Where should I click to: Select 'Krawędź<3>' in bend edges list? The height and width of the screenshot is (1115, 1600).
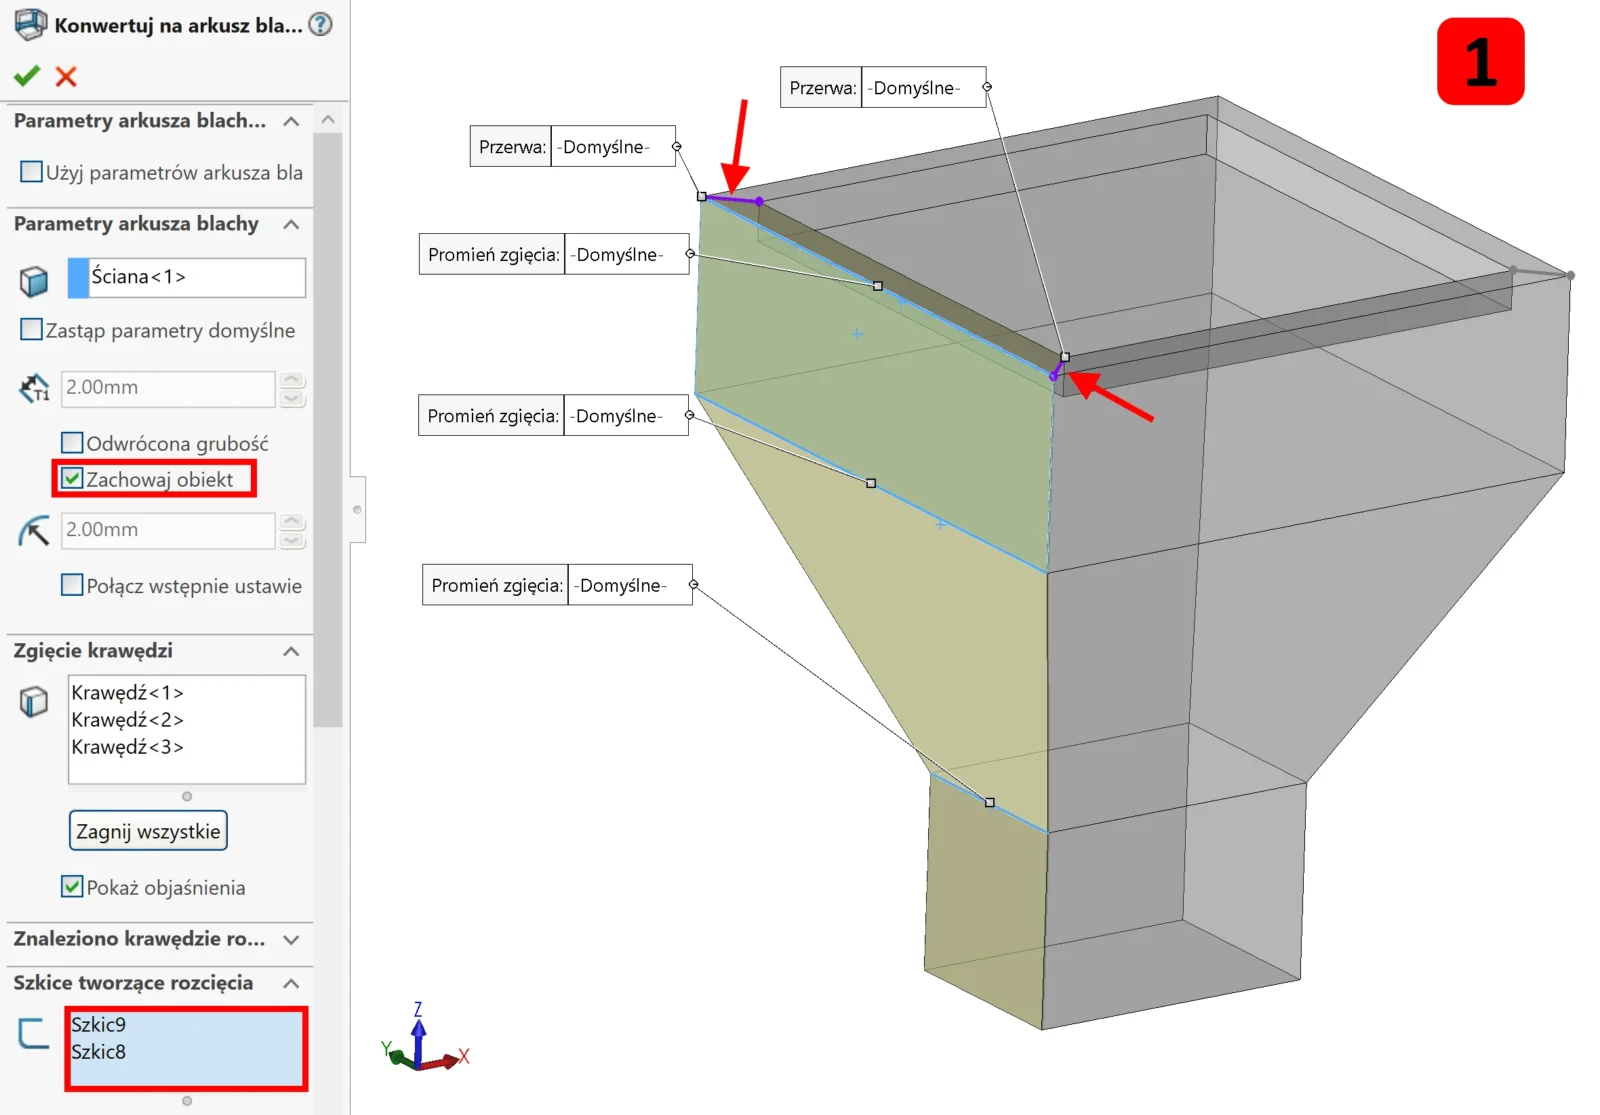tap(127, 746)
